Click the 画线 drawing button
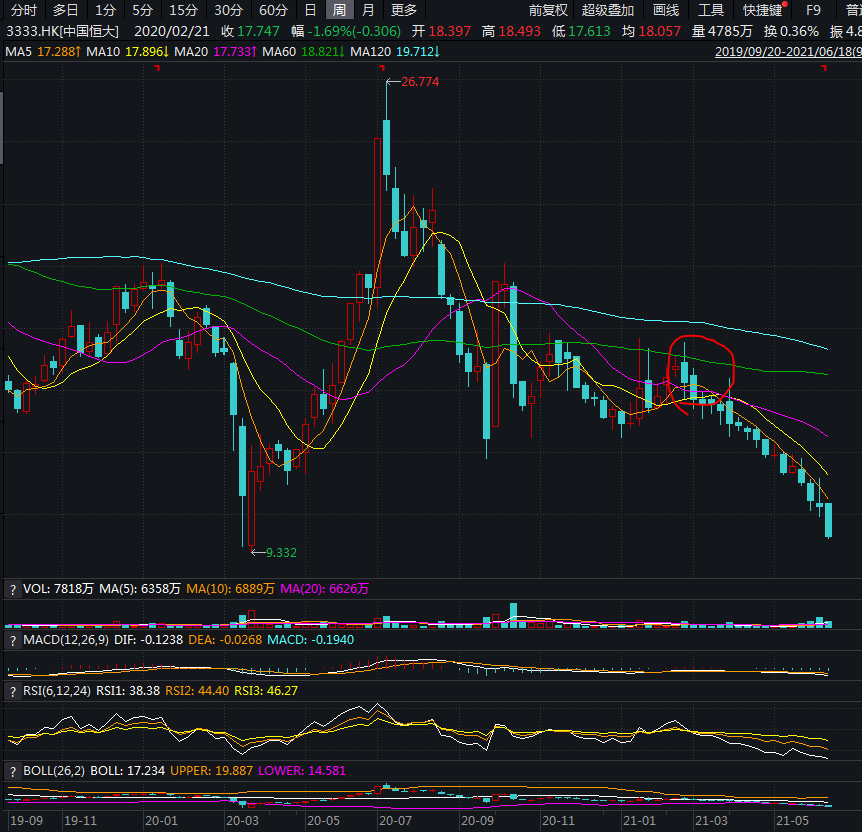 pyautogui.click(x=665, y=10)
